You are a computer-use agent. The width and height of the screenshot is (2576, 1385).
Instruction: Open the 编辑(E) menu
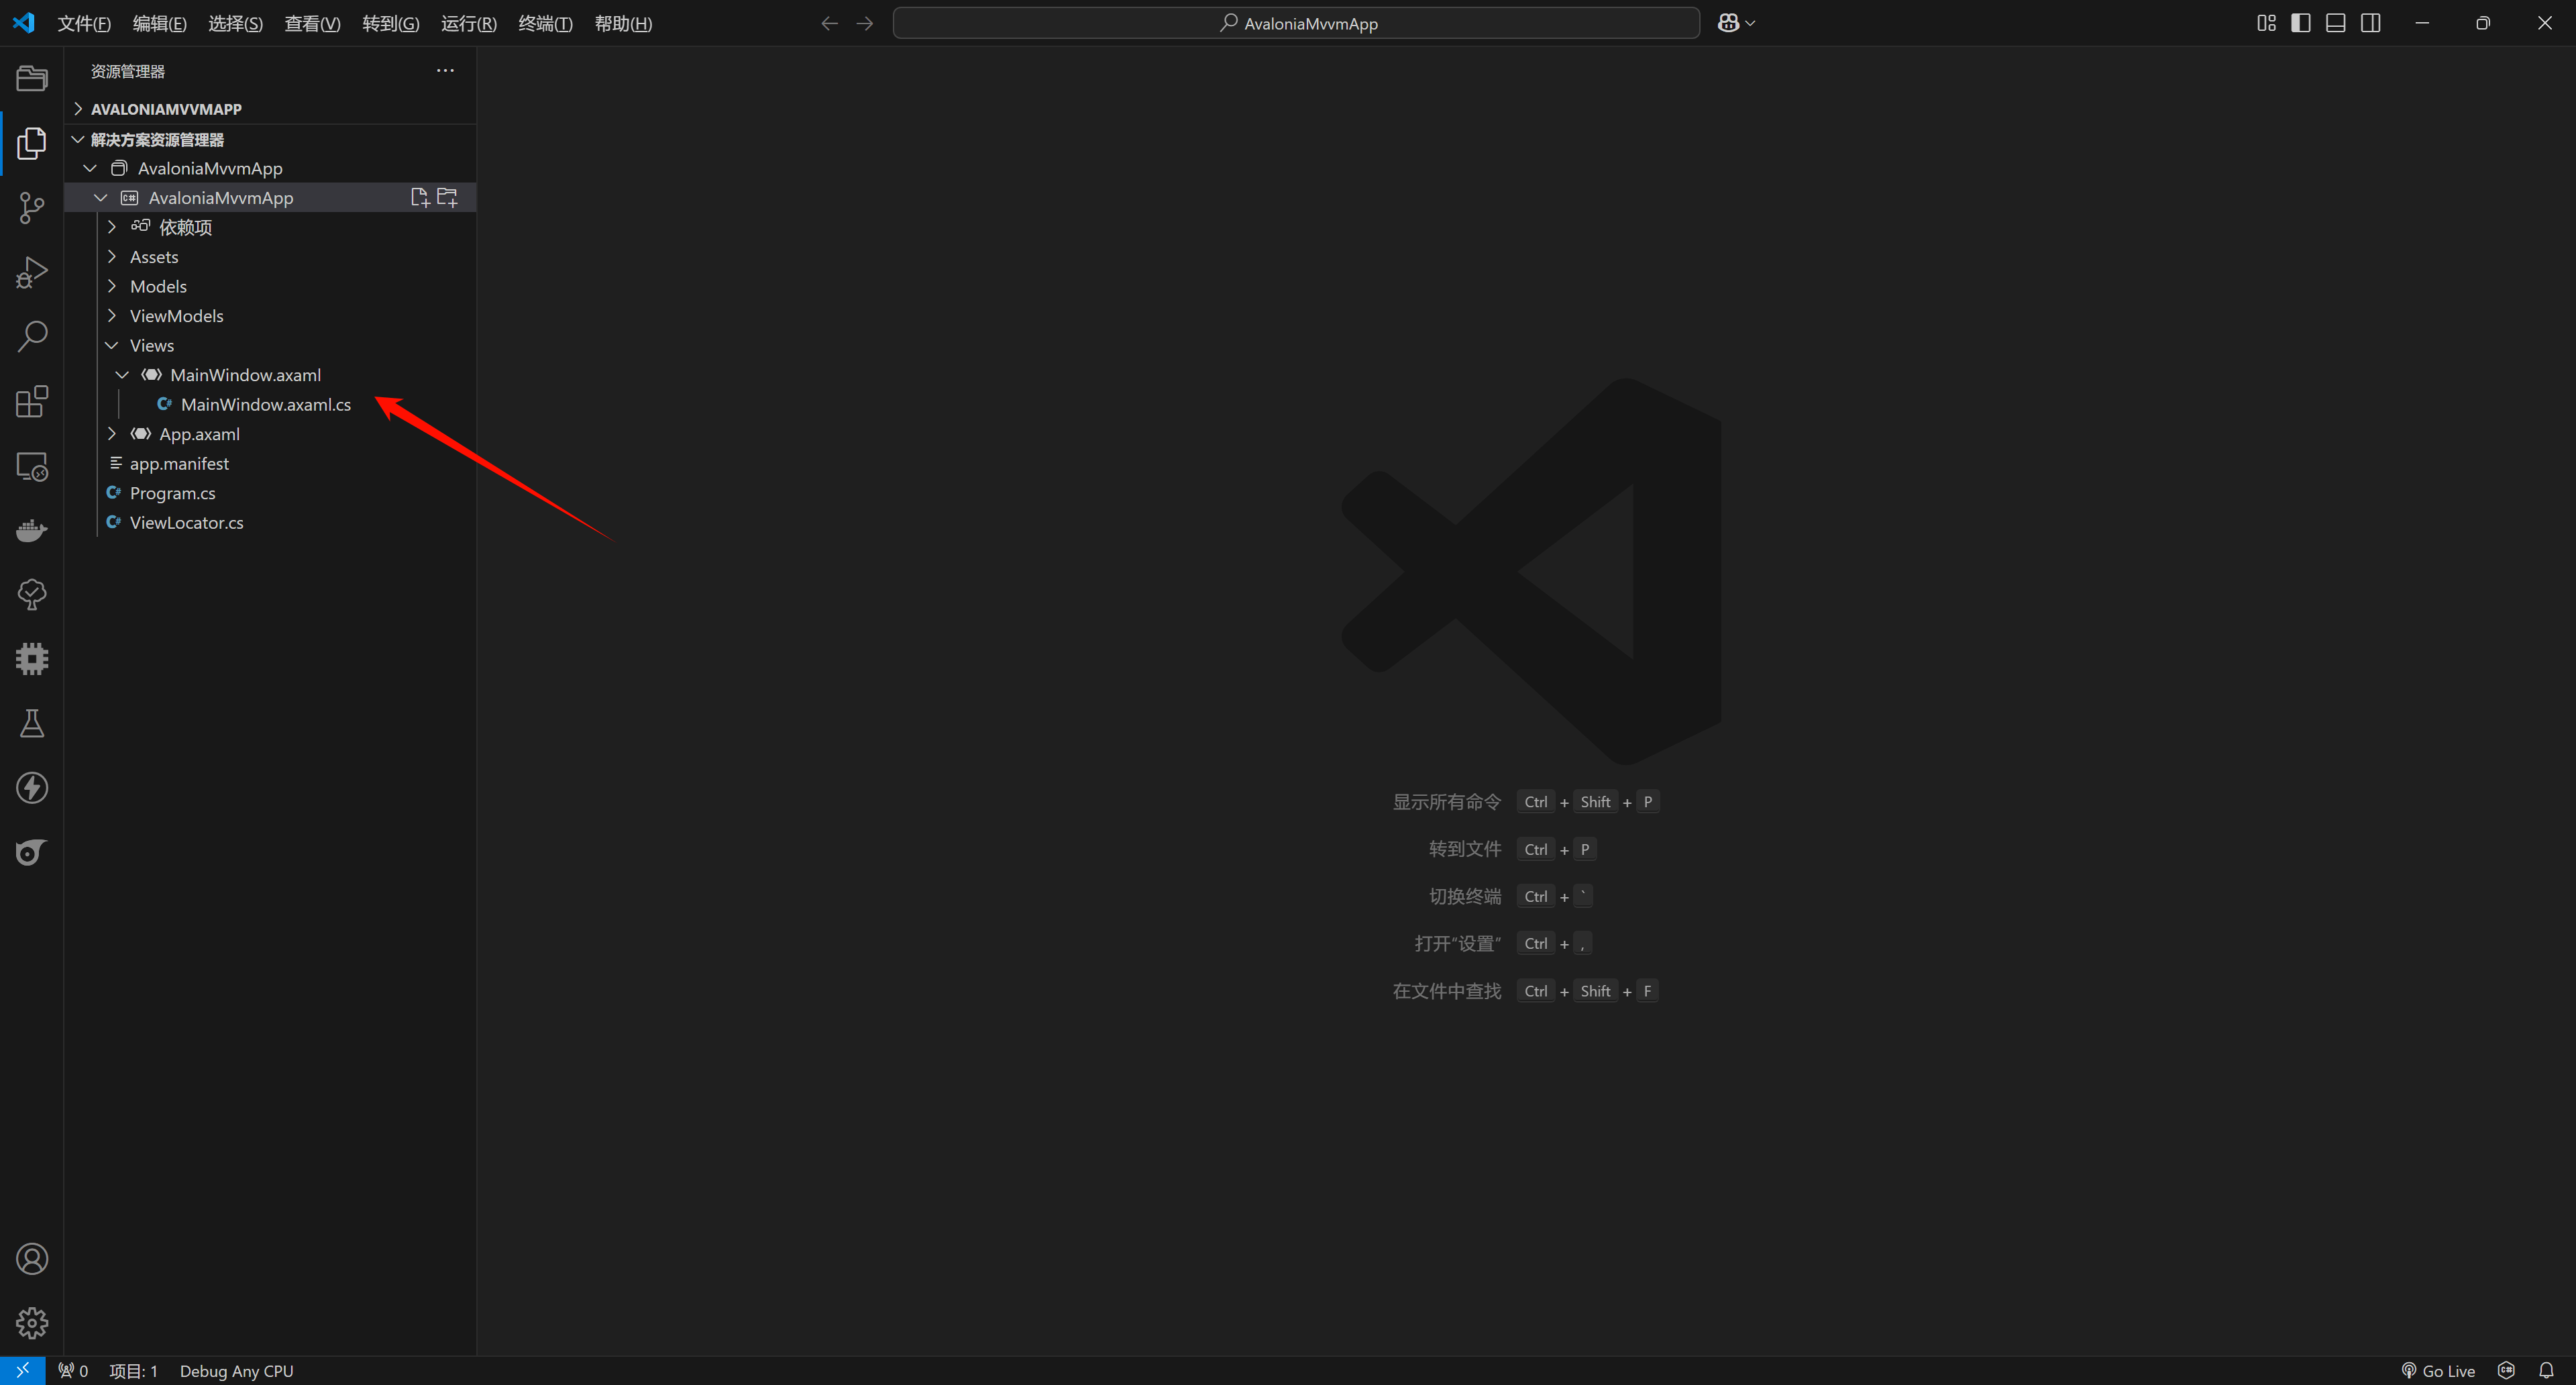click(x=160, y=23)
